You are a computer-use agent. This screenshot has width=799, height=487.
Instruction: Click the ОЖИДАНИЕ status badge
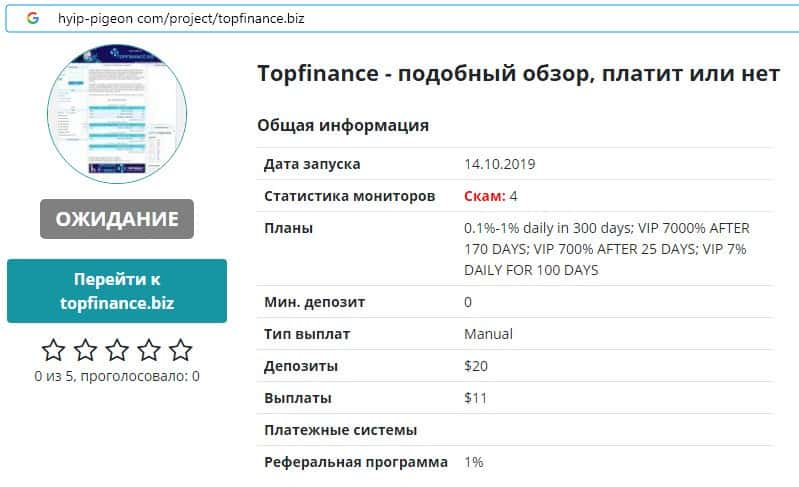[117, 219]
